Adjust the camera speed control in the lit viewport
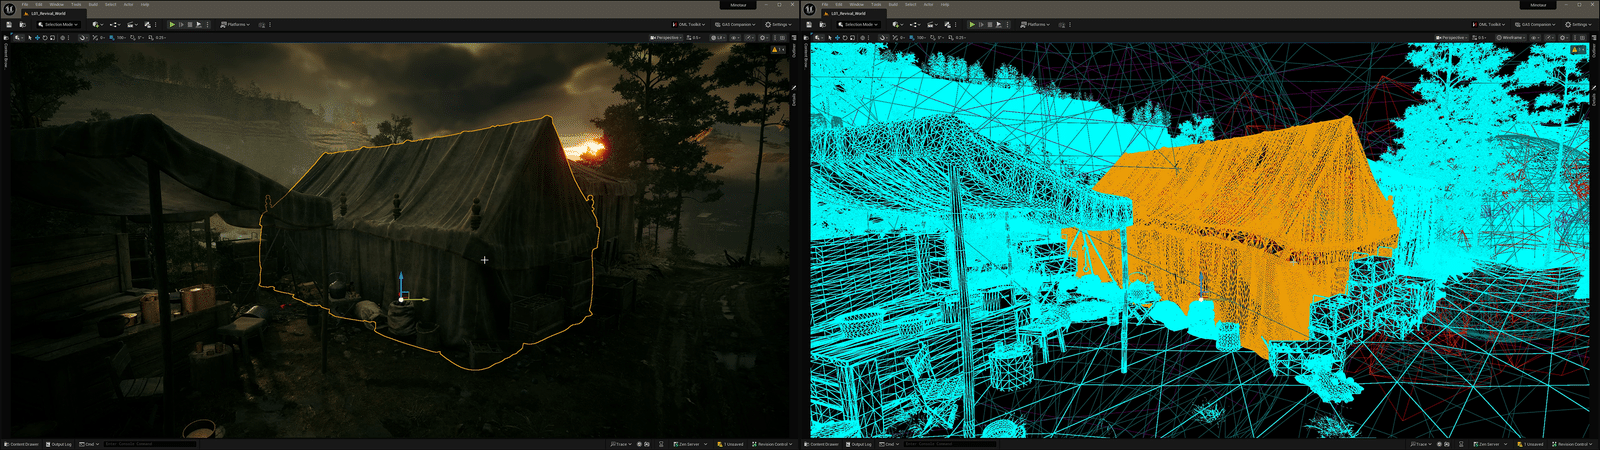 [693, 38]
